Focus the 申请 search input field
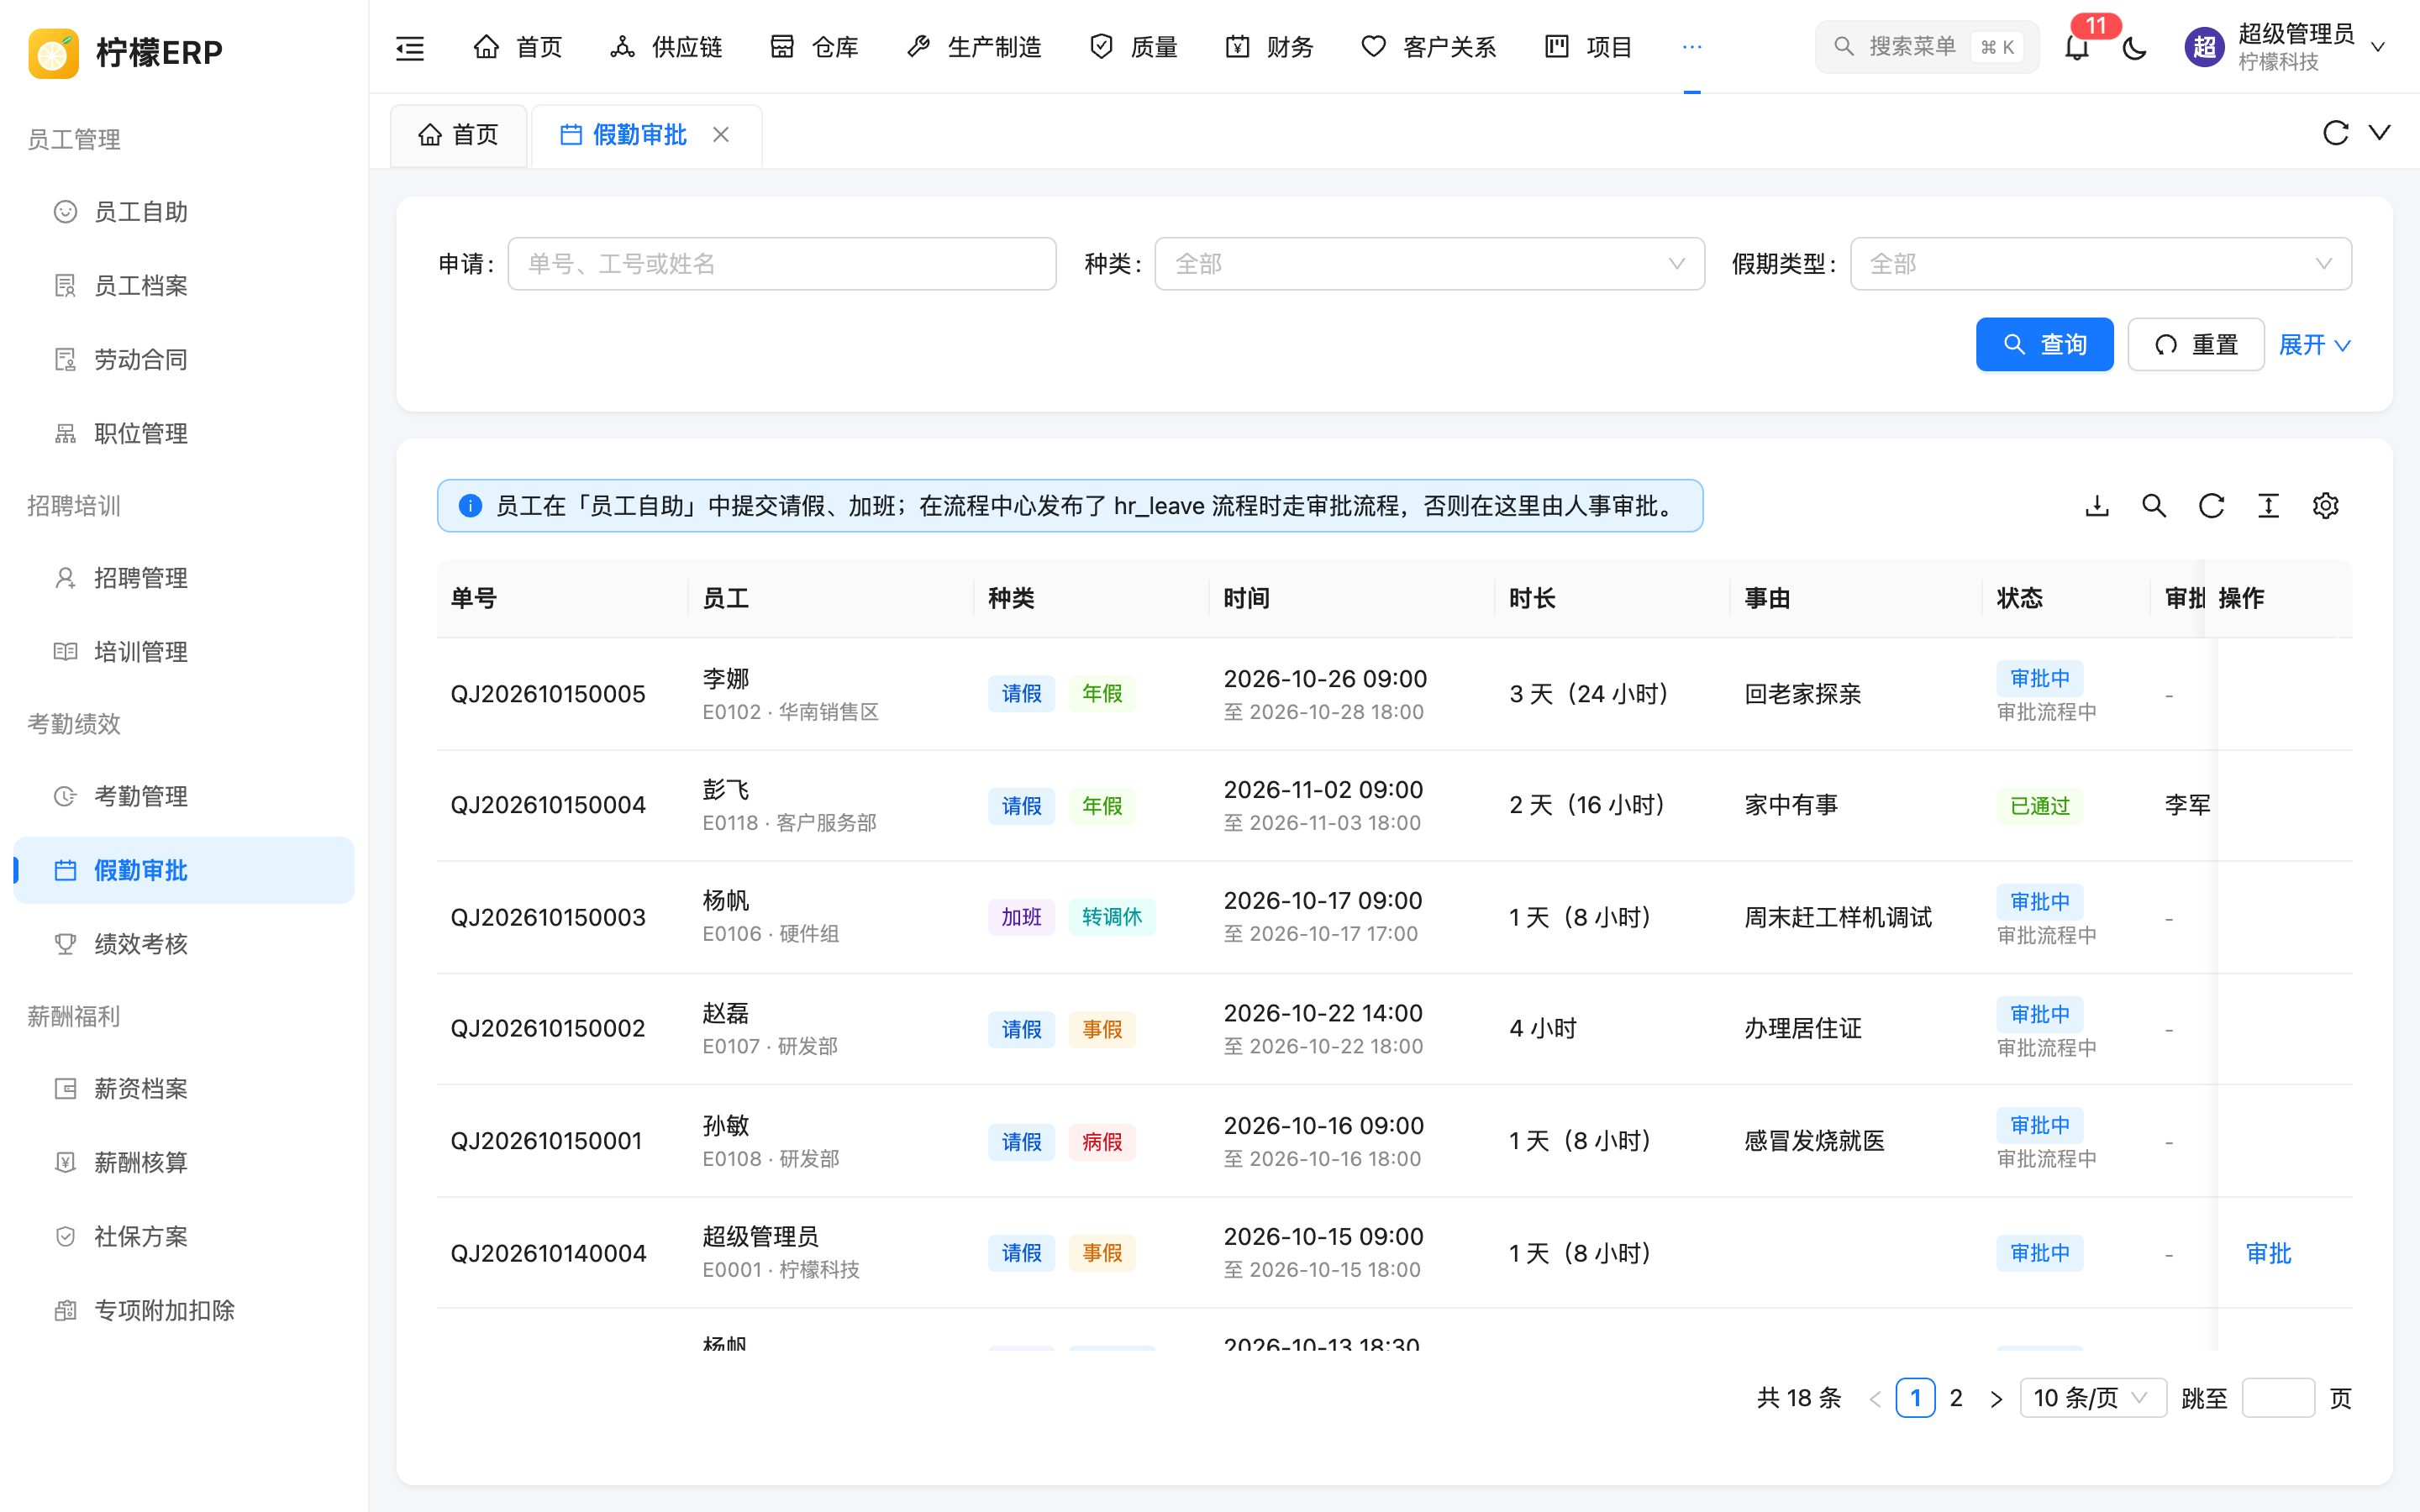 tap(781, 264)
